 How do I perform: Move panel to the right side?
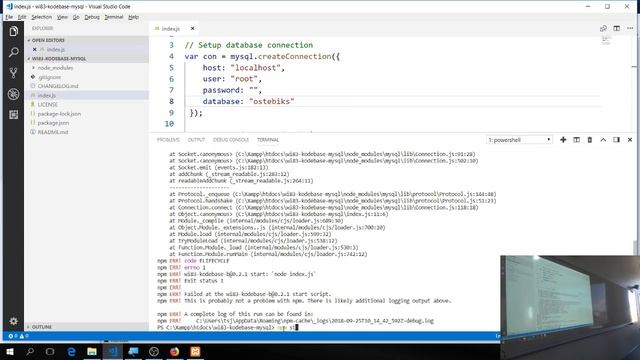[616, 140]
